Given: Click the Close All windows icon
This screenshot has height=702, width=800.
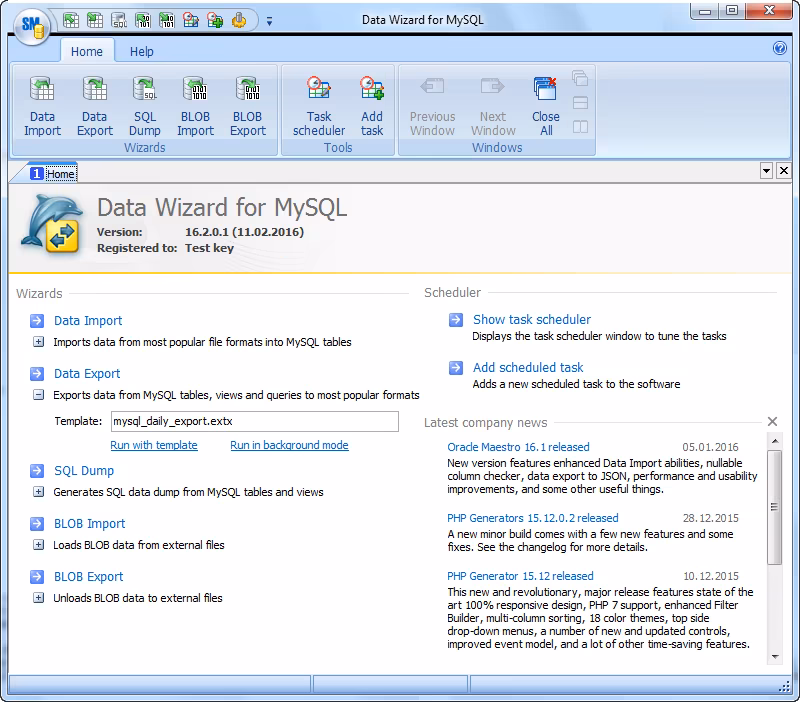Looking at the screenshot, I should click(545, 103).
